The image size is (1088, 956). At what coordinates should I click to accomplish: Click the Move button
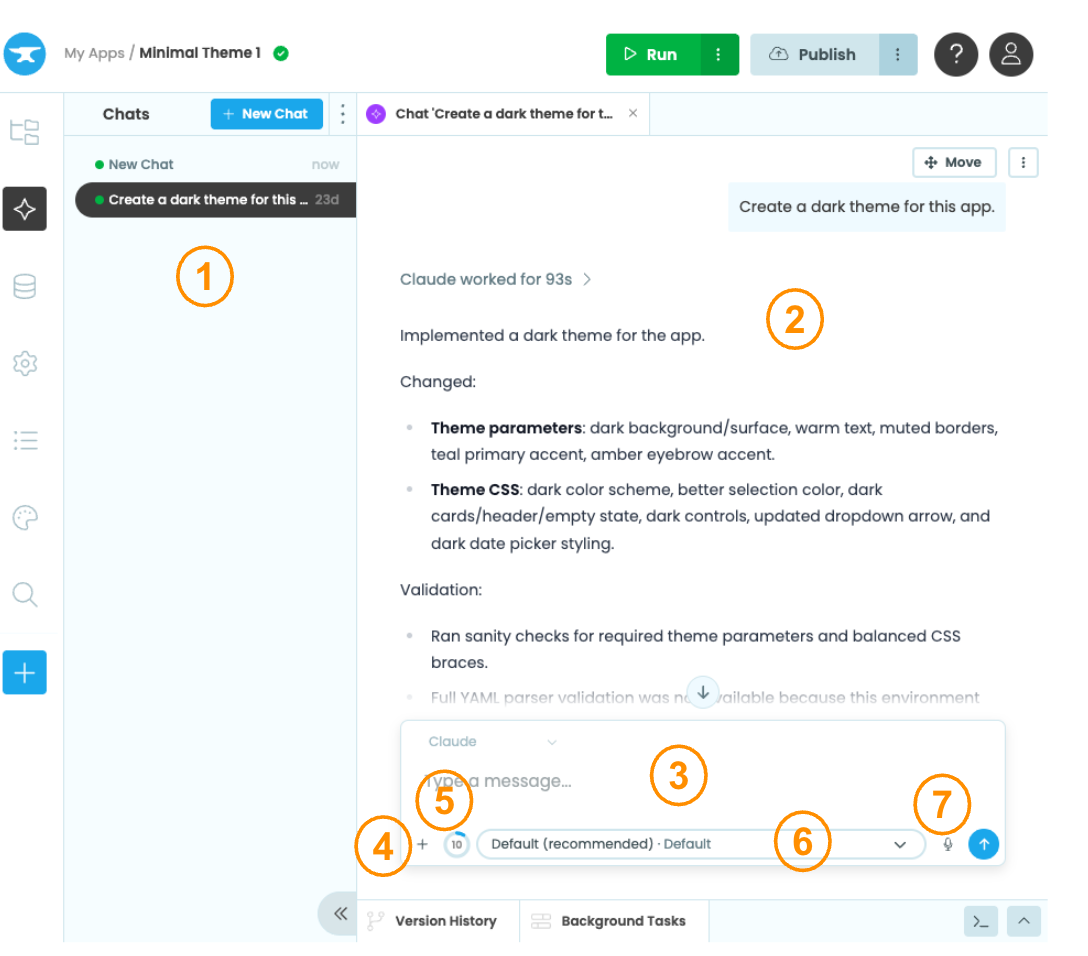pyautogui.click(x=954, y=162)
